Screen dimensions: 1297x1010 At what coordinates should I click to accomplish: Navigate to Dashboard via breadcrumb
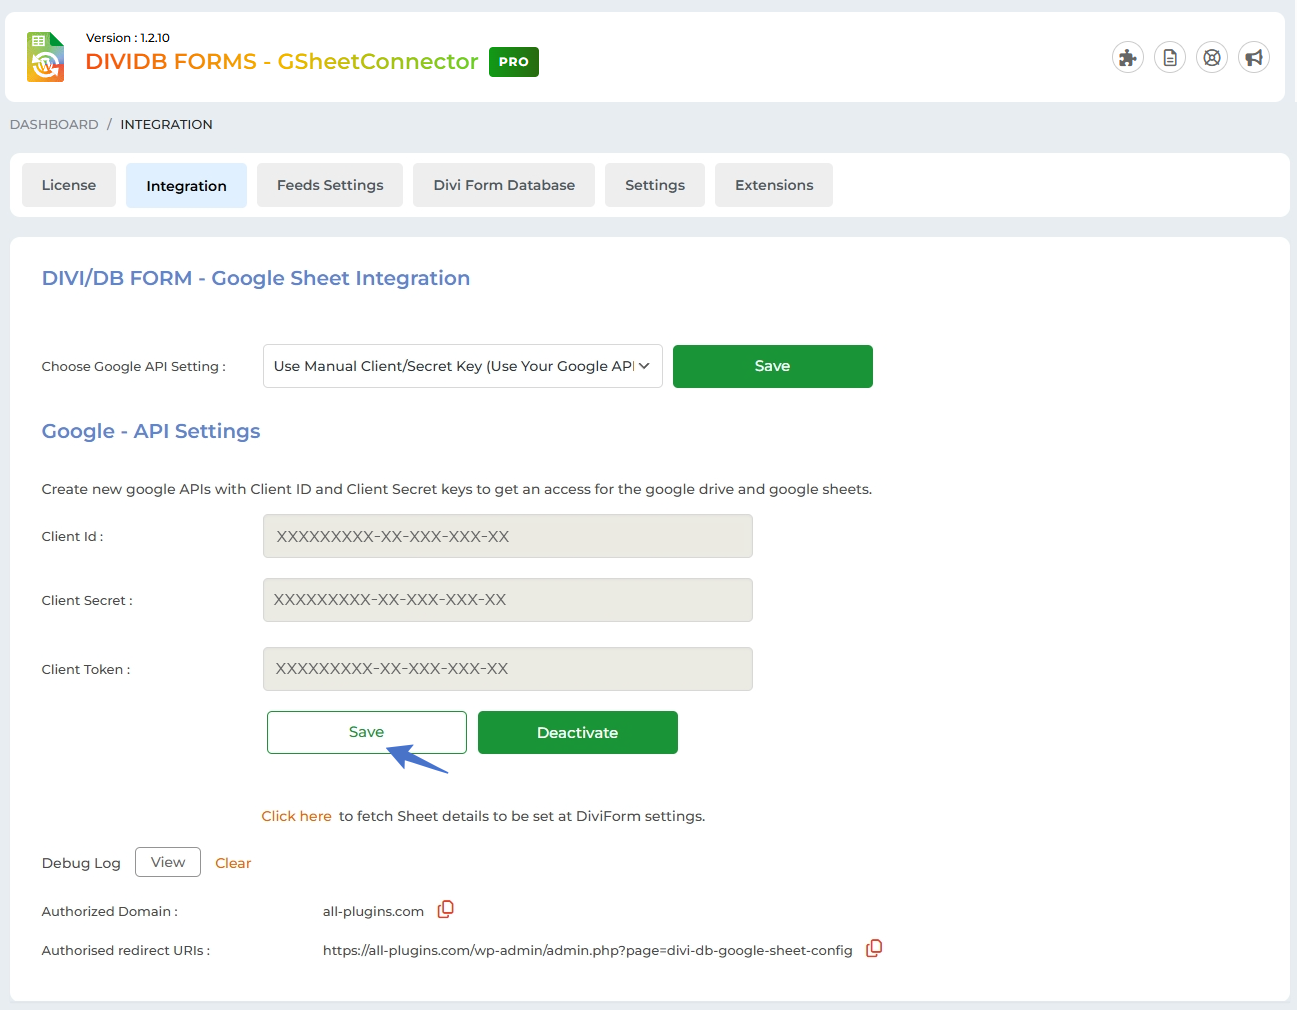54,124
